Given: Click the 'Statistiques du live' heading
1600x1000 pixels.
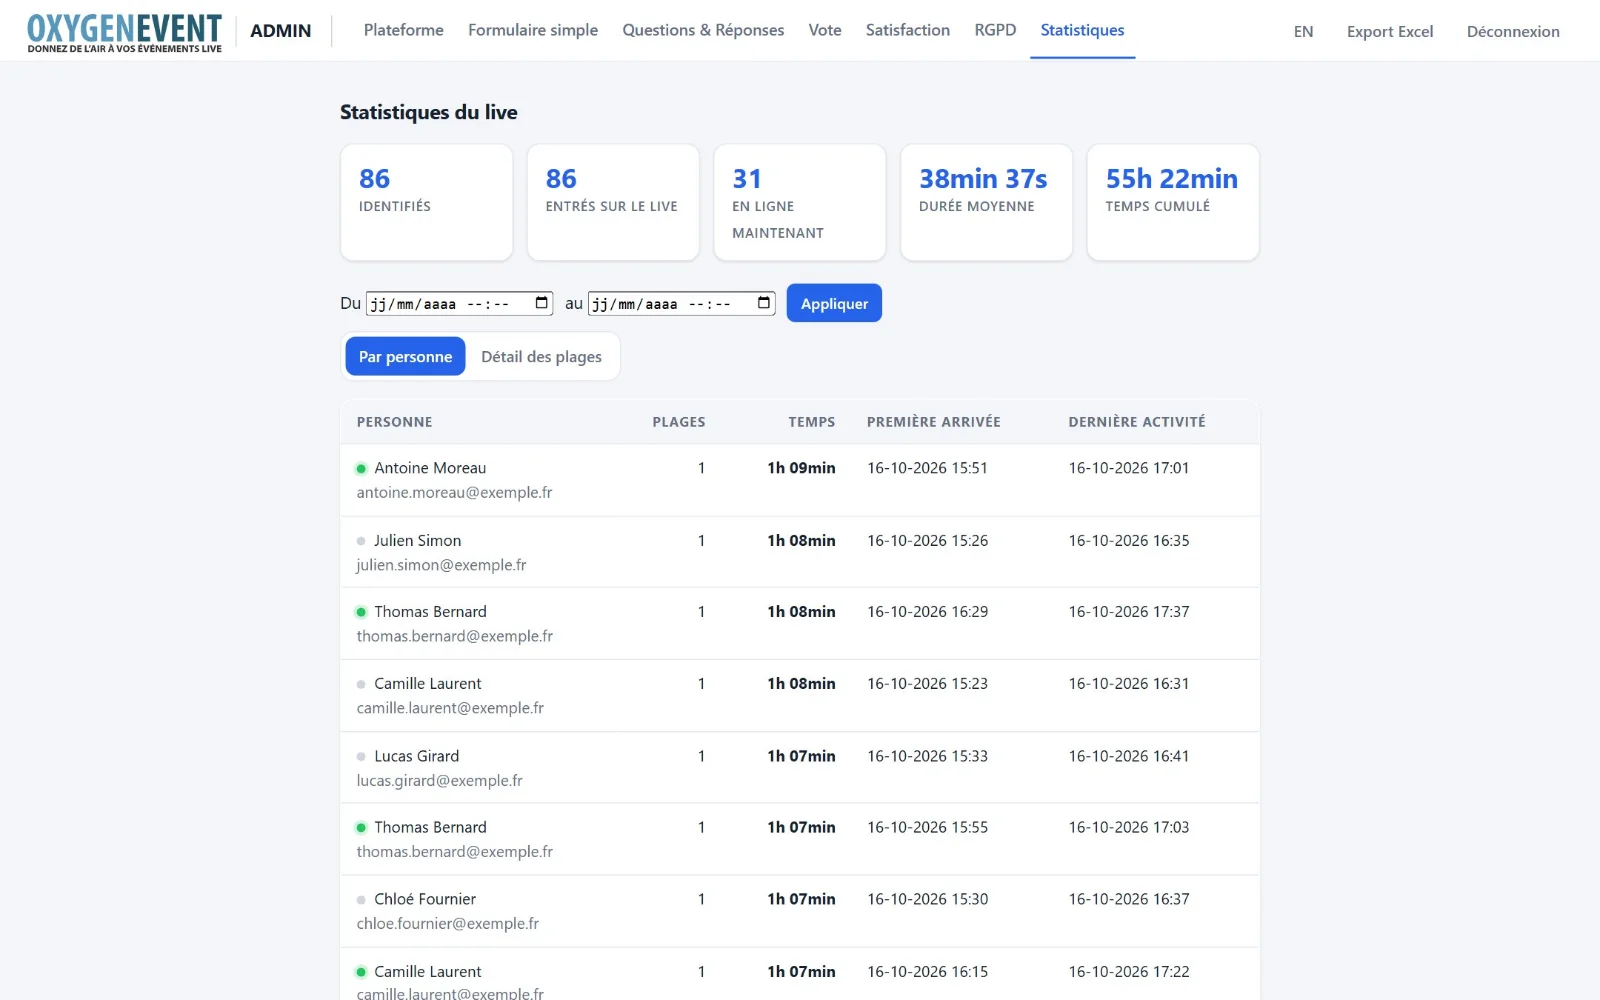Looking at the screenshot, I should (428, 112).
